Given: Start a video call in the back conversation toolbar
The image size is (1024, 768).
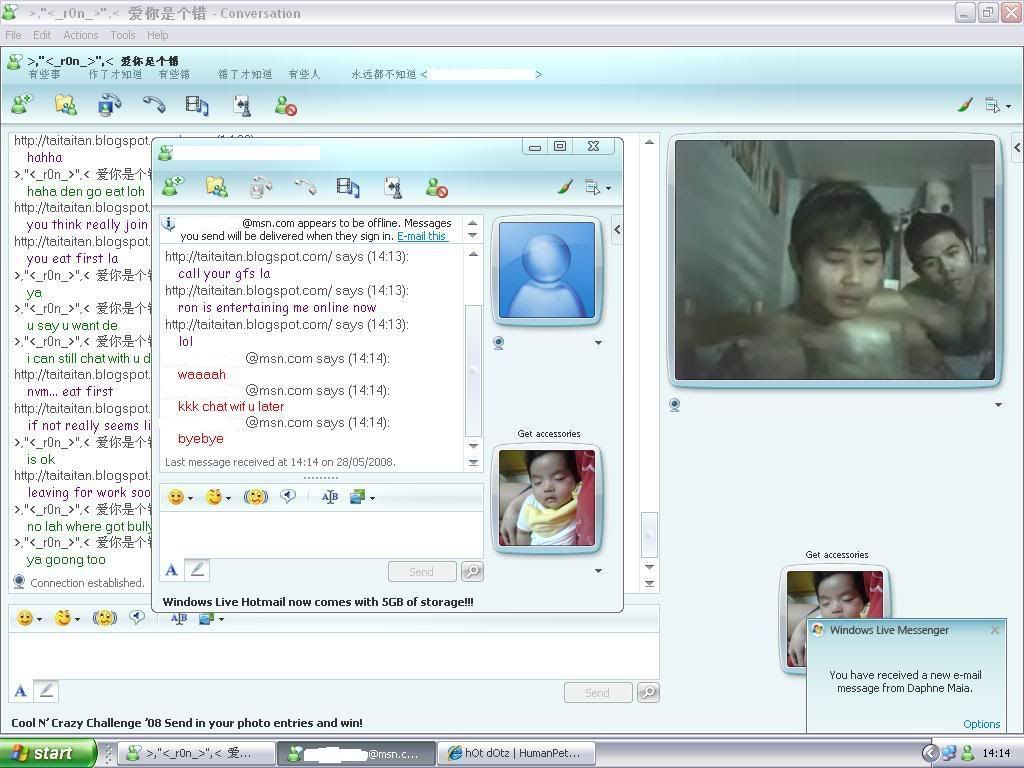Looking at the screenshot, I should [110, 104].
